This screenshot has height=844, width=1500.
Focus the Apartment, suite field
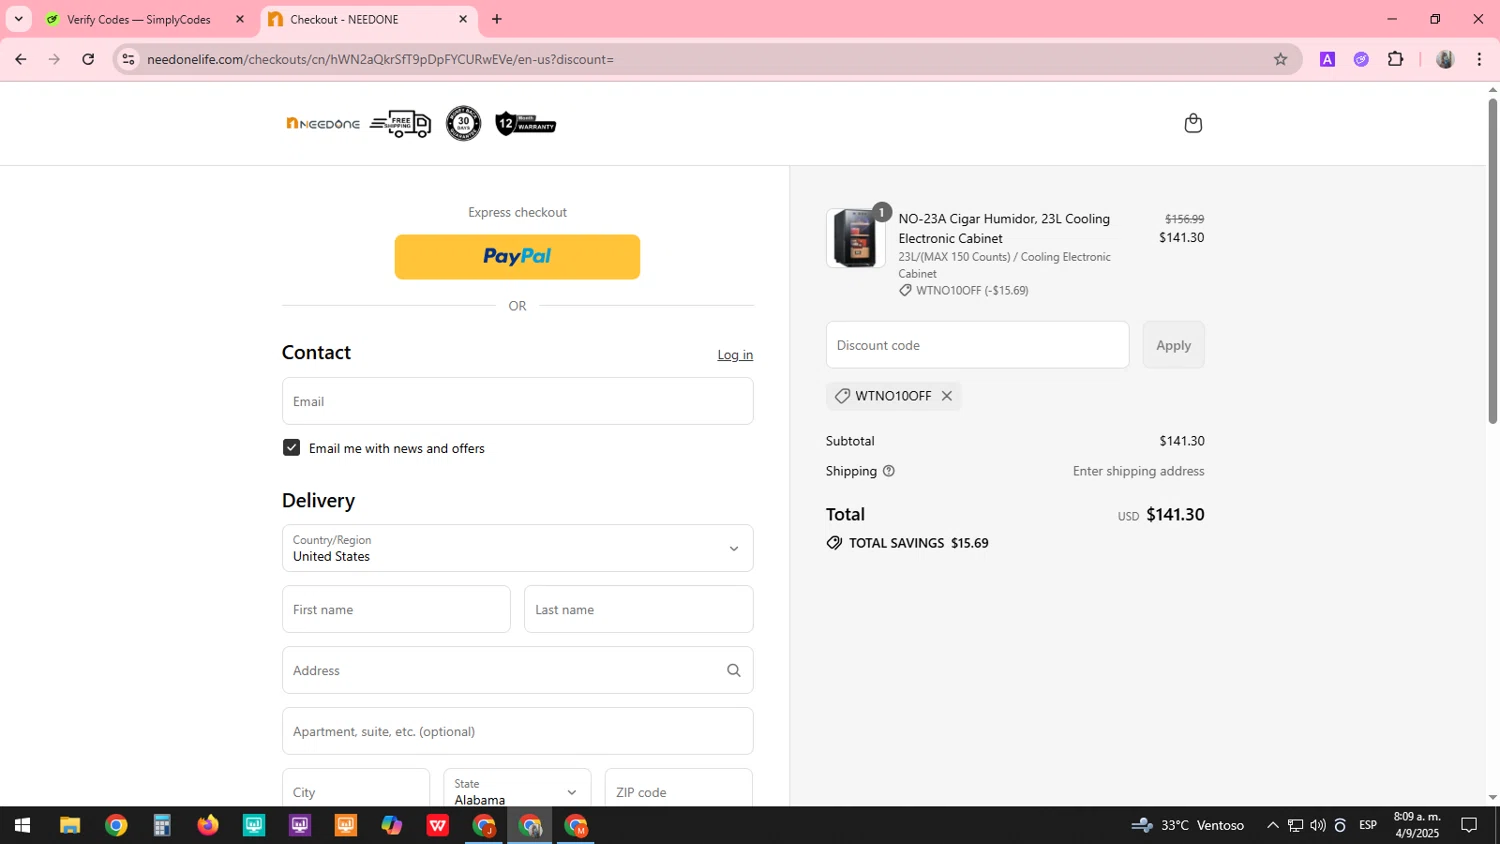click(517, 731)
